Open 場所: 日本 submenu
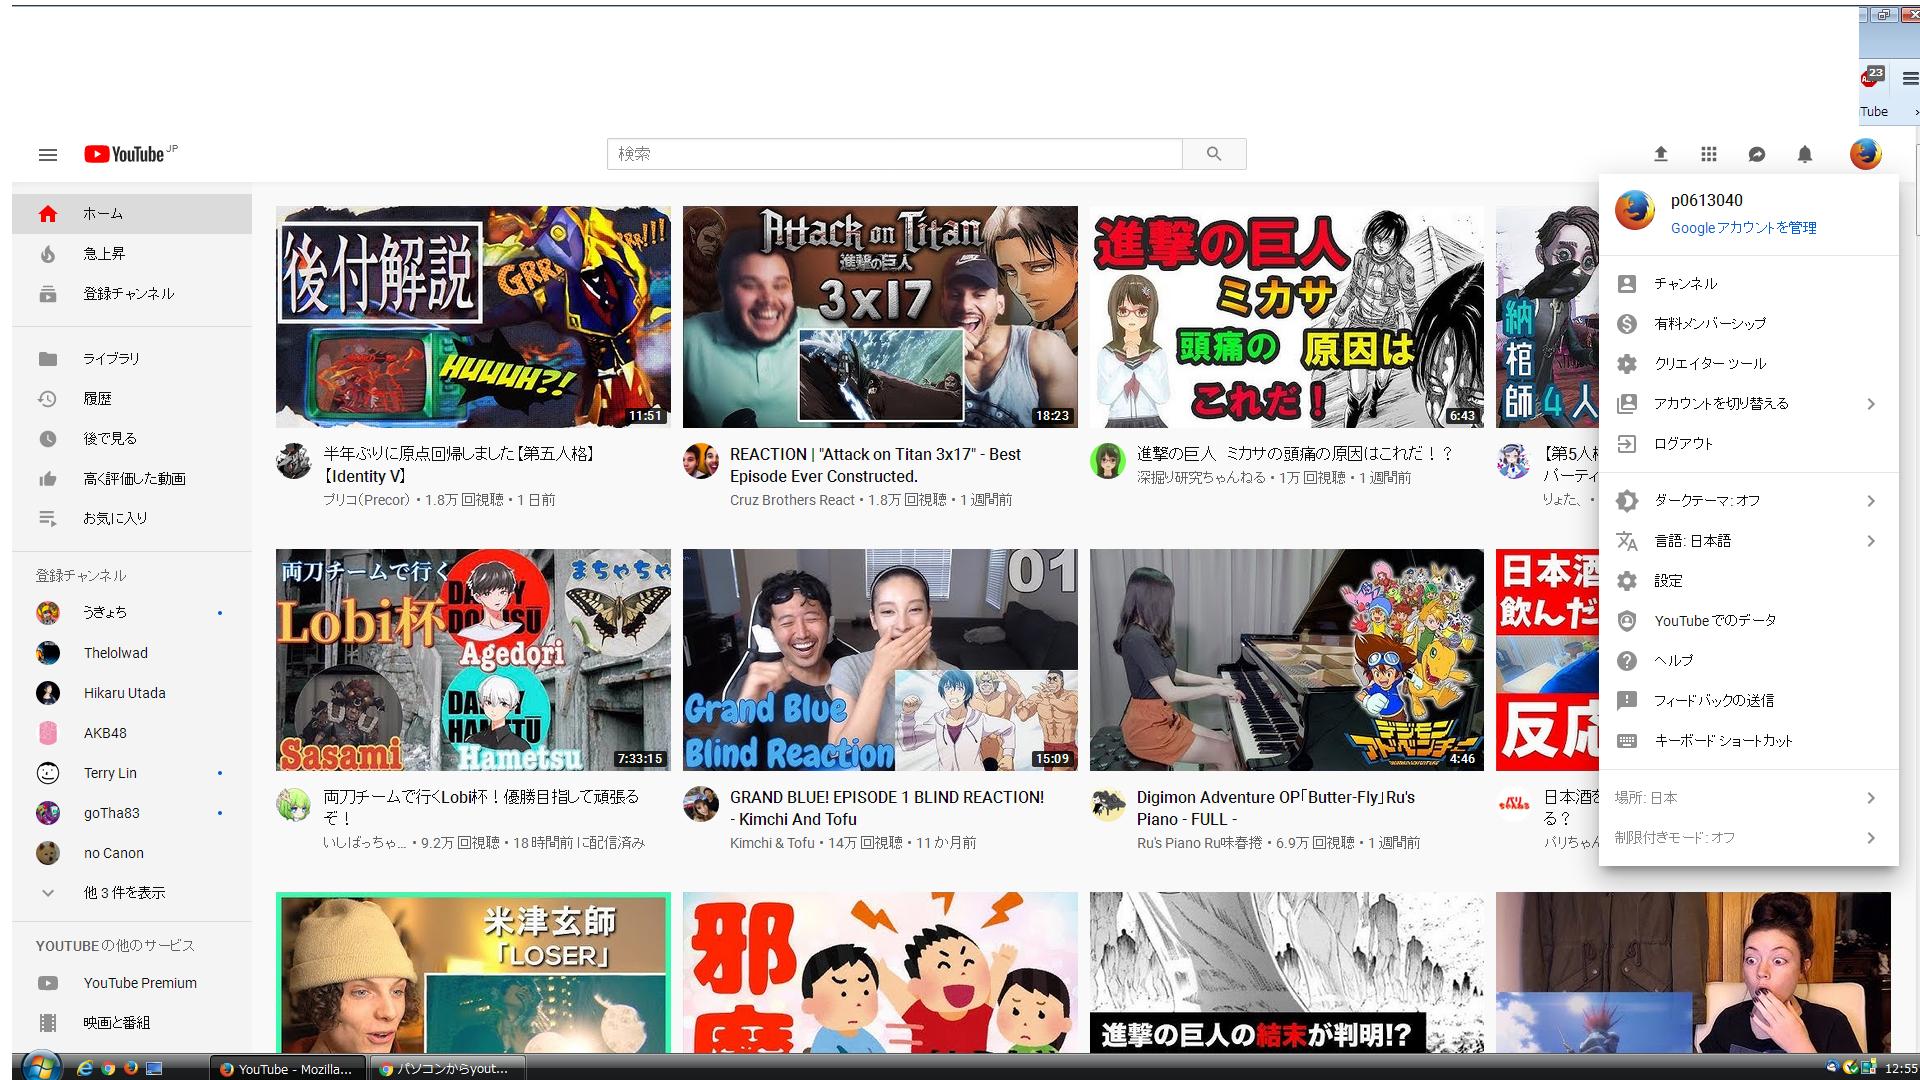The image size is (1920, 1080). coord(1748,798)
